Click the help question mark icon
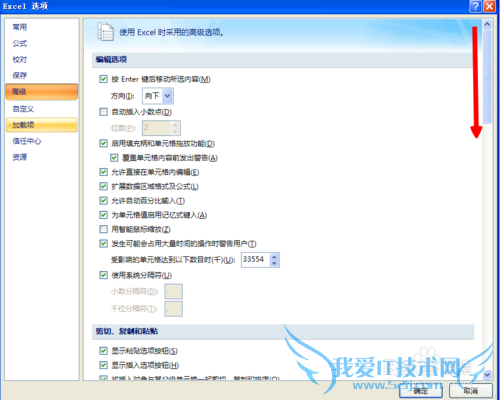Screen dimensions: 500x400 click(x=475, y=6)
